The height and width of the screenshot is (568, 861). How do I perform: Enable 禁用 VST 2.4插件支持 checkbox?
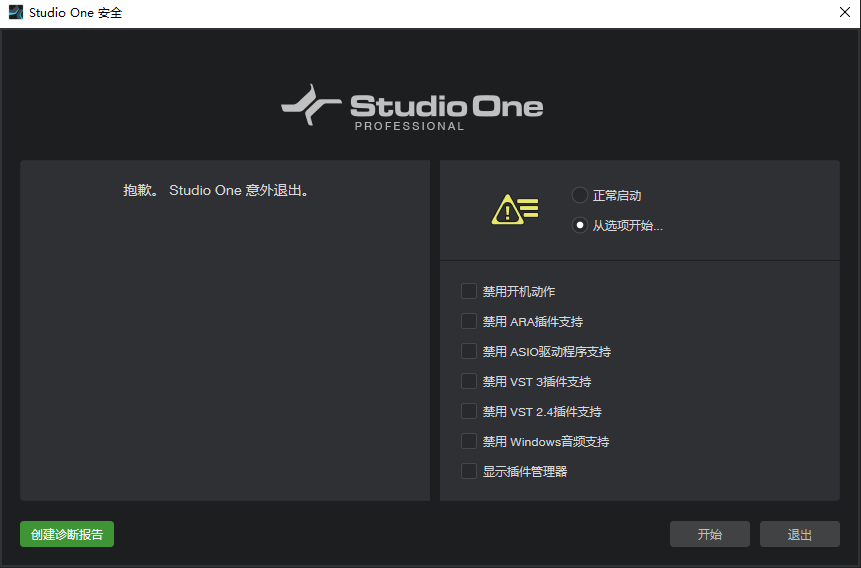(x=468, y=411)
